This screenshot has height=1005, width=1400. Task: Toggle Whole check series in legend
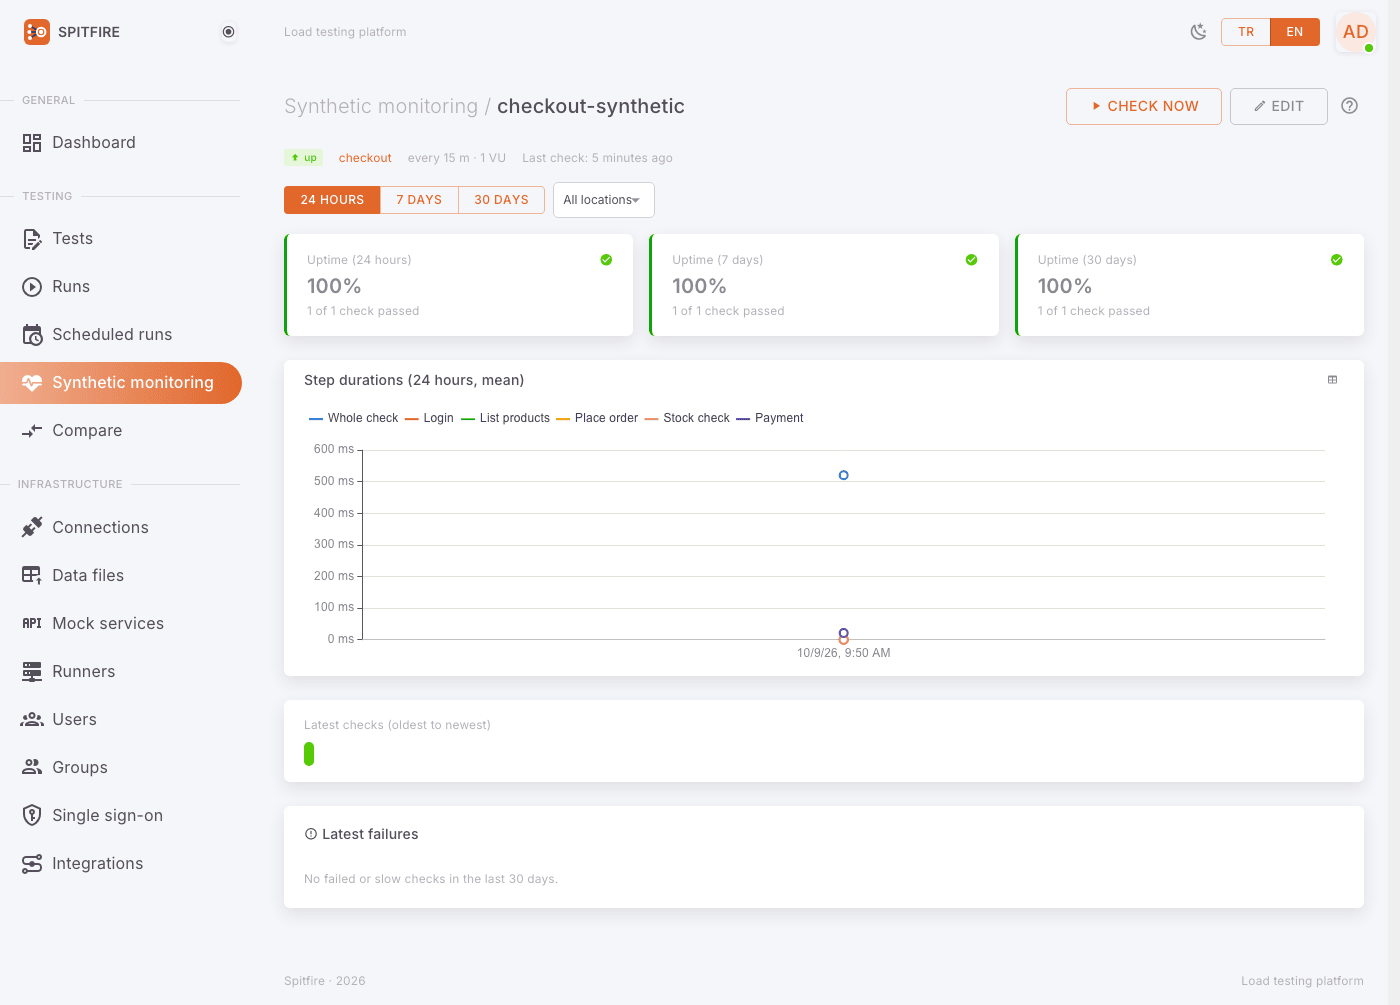[x=354, y=418]
